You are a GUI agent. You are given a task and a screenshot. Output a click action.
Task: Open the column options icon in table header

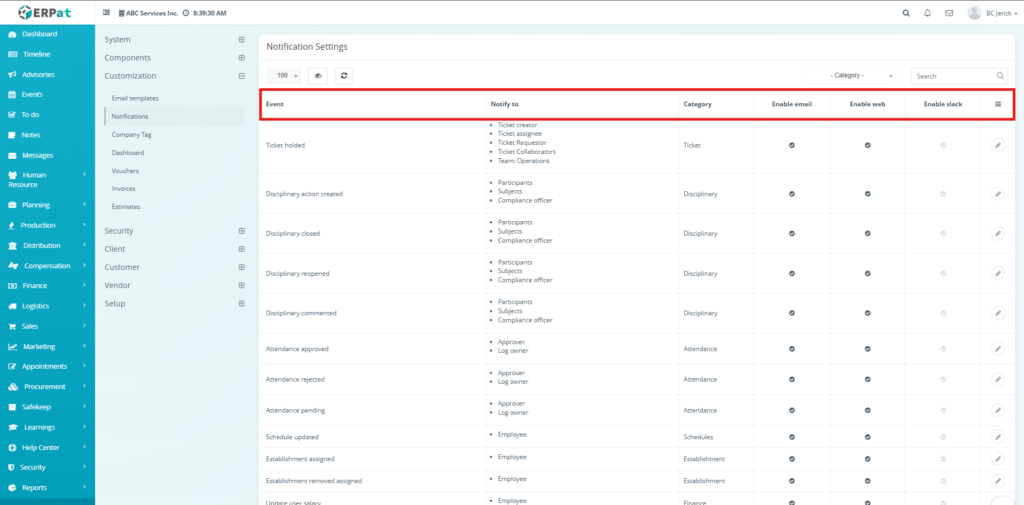tap(997, 104)
